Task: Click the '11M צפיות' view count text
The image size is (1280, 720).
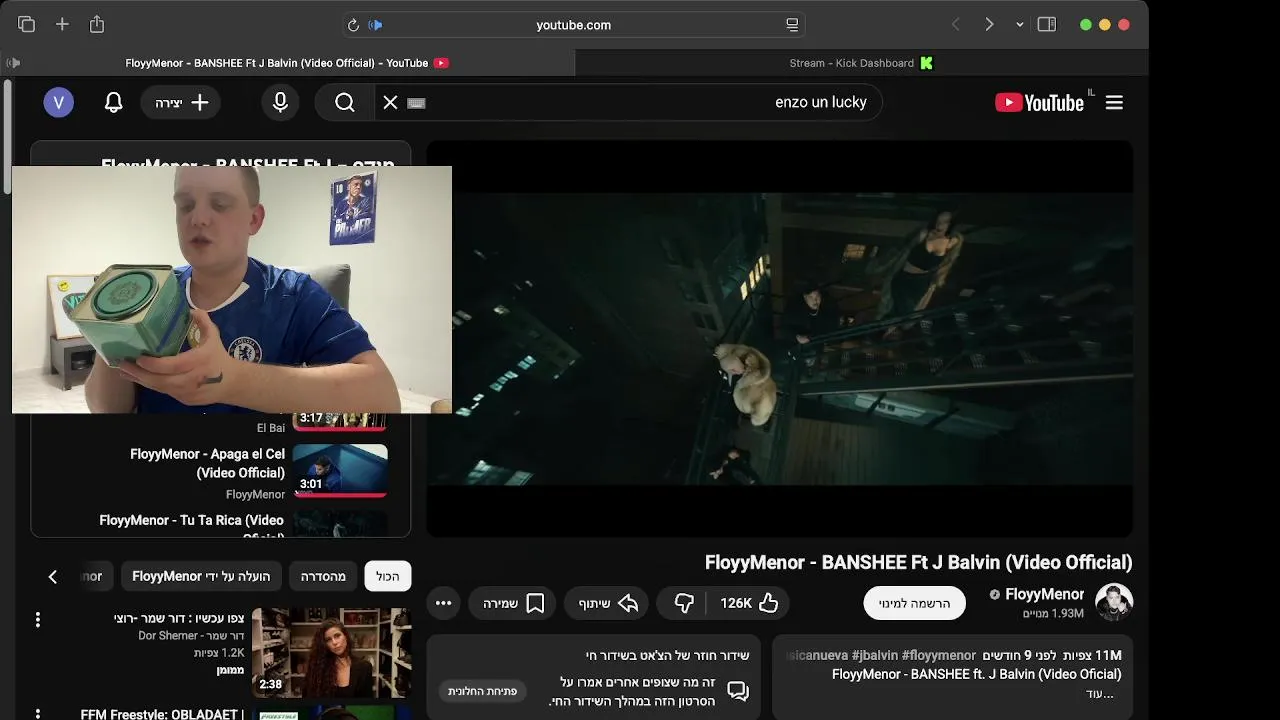Action: 1094,655
